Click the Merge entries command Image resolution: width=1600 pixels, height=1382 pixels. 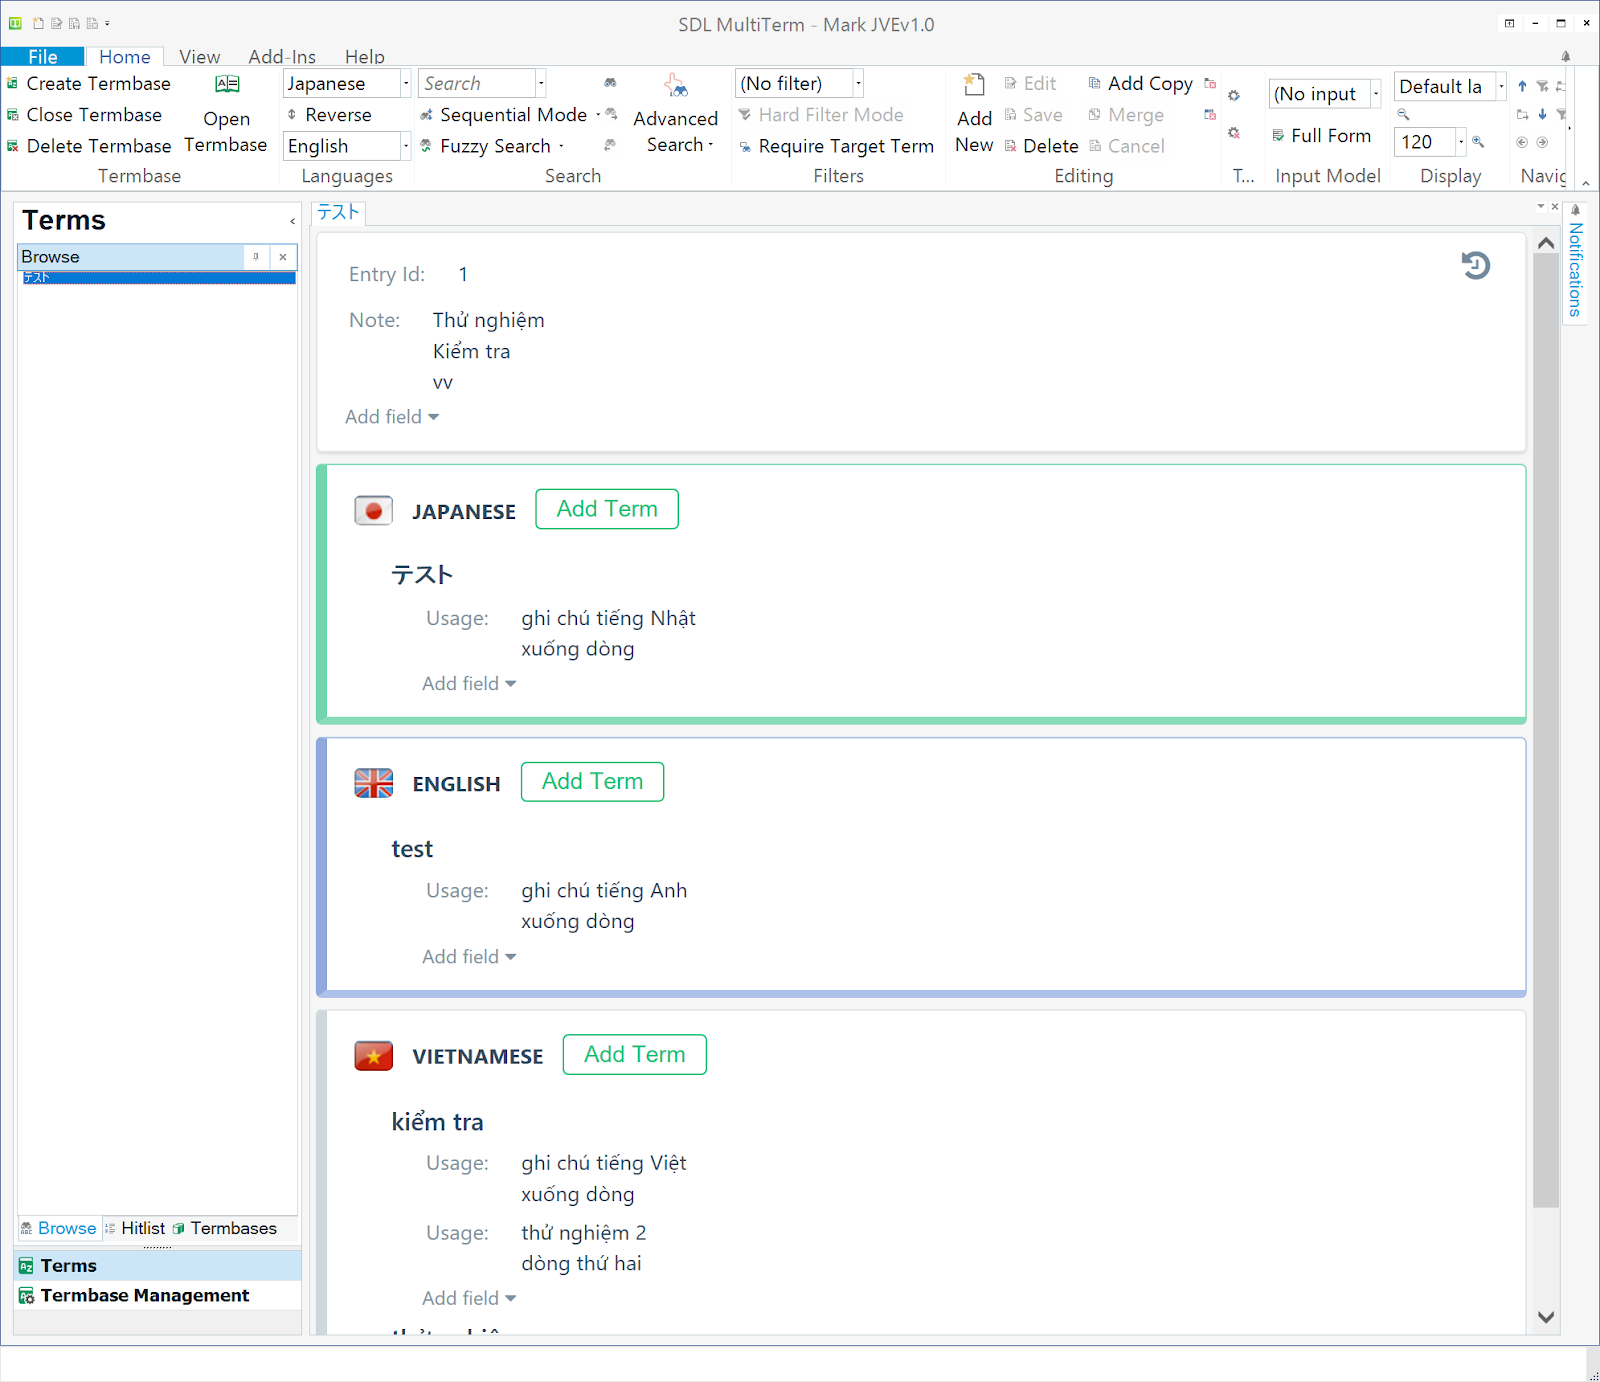[x=1126, y=115]
